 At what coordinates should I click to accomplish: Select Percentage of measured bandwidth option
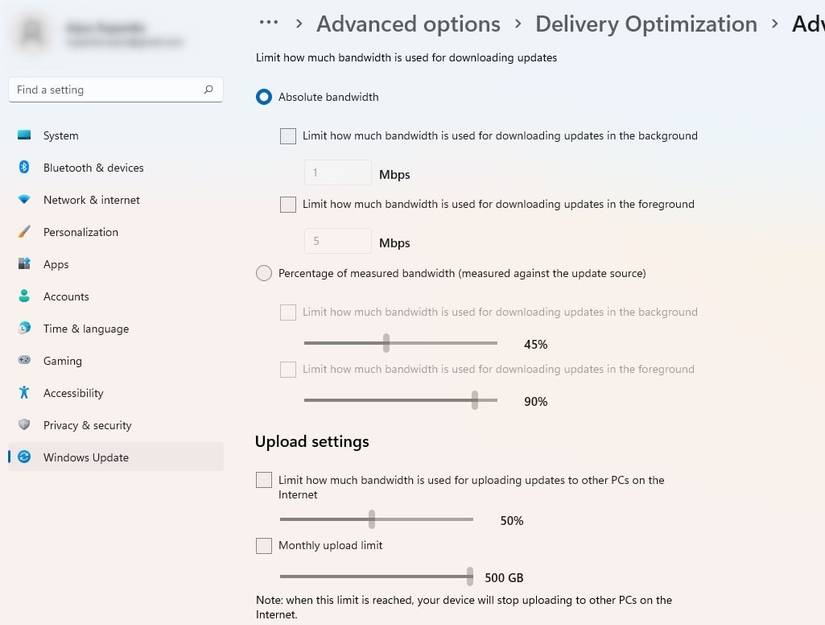(264, 273)
